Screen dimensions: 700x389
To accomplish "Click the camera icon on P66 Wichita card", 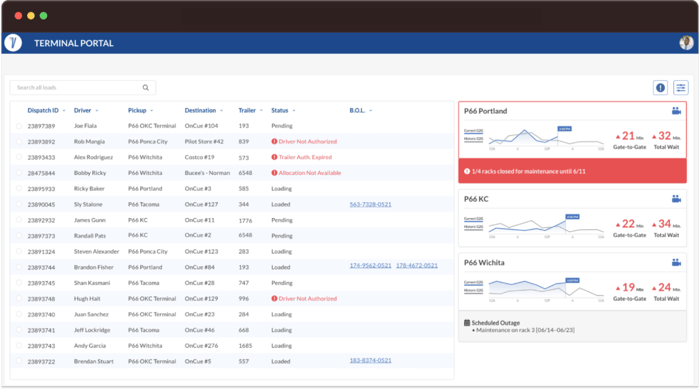I will pos(676,262).
